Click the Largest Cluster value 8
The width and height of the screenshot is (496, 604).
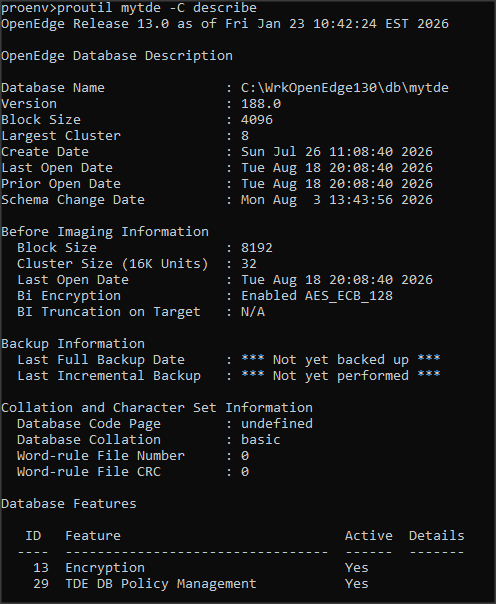click(x=245, y=136)
